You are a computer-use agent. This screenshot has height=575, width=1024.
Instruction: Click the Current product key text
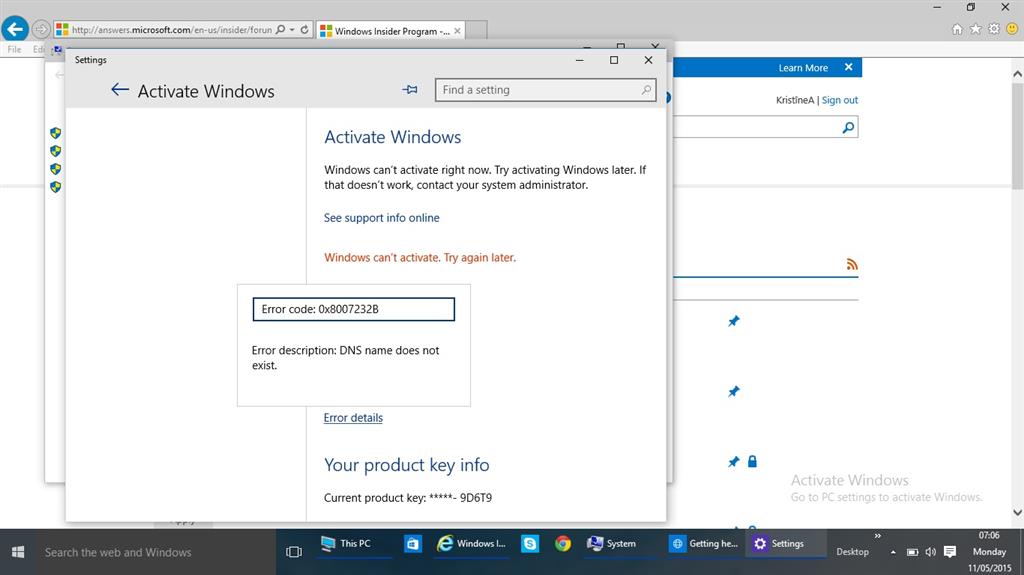click(x=408, y=498)
